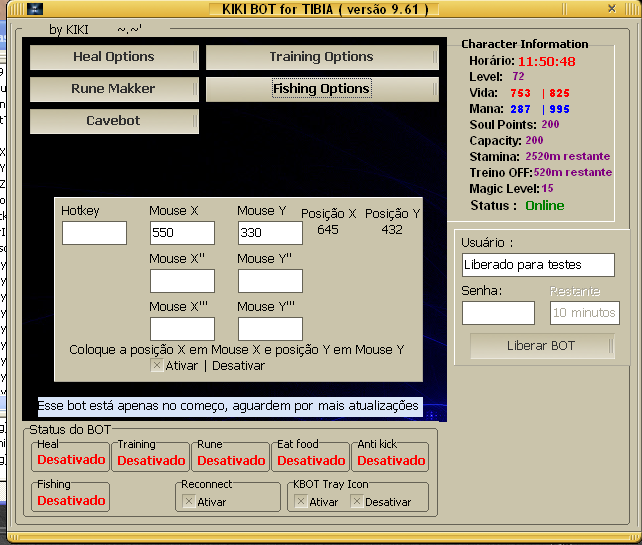
Task: Click the Mouse Y field showing 330
Action: click(270, 233)
